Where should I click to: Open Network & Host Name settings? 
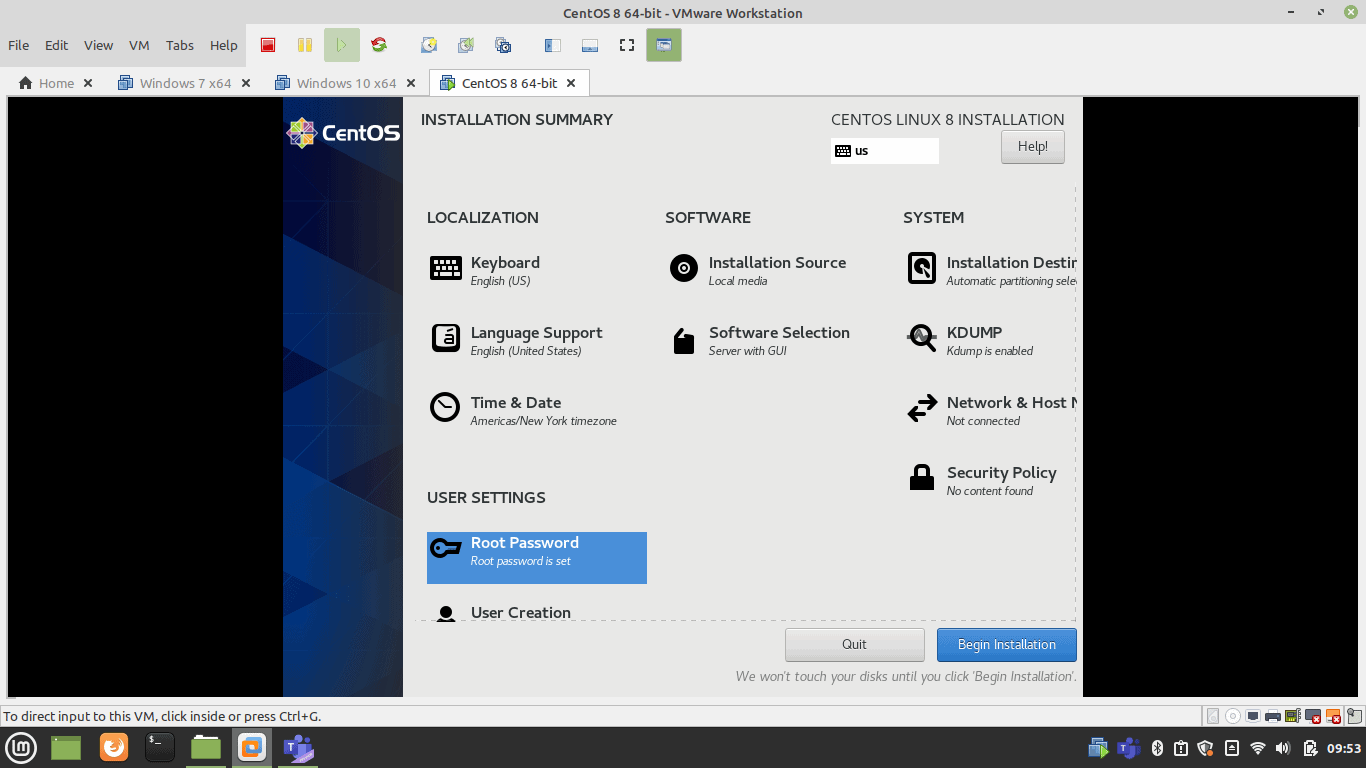(x=990, y=410)
